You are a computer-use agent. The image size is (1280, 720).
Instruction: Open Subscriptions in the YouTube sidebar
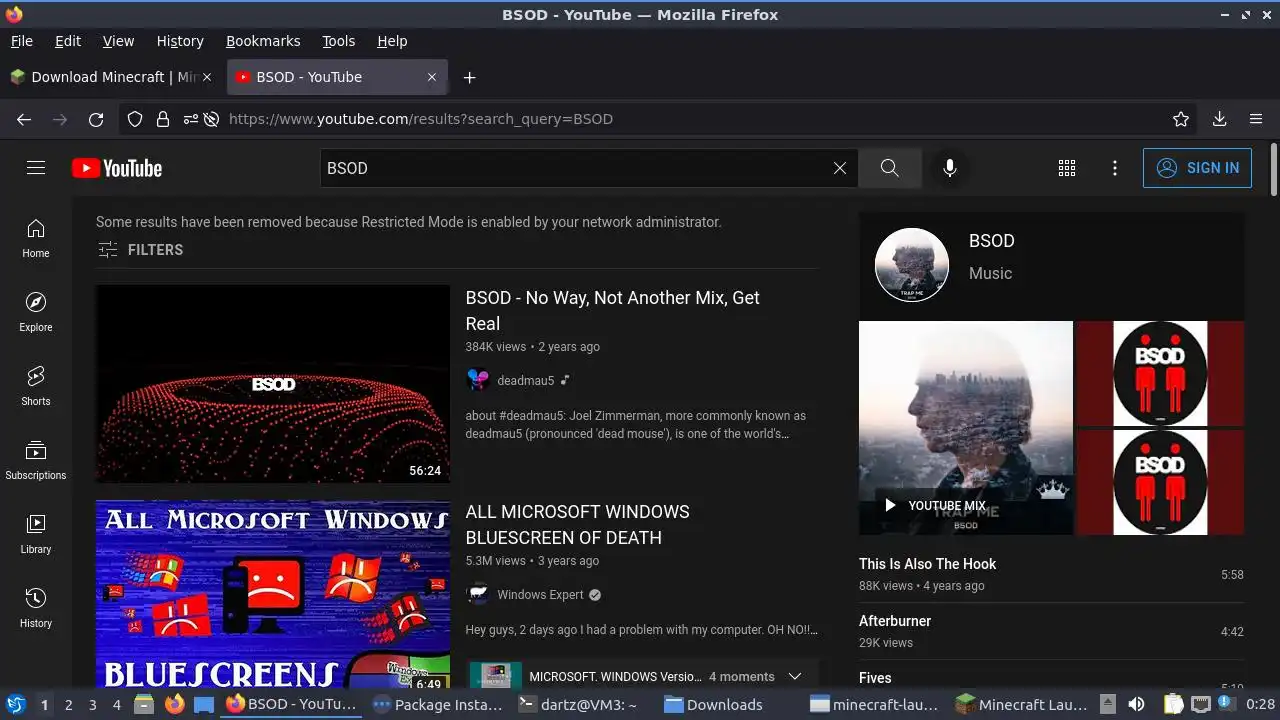(36, 461)
